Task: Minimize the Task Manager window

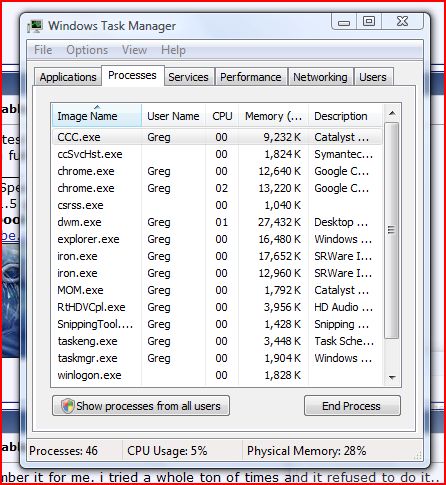Action: tap(344, 22)
